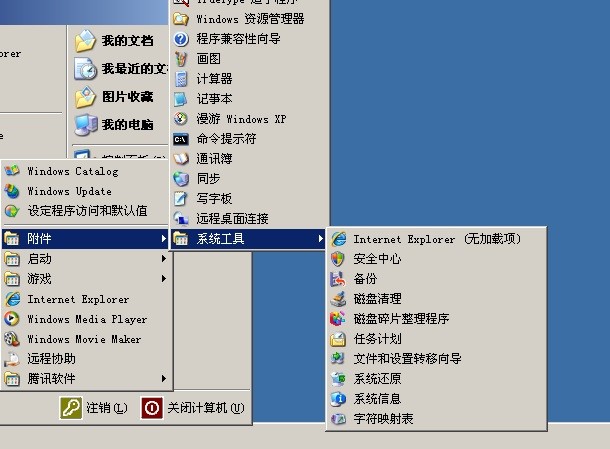Select the 附件 accessories menu item

point(85,239)
